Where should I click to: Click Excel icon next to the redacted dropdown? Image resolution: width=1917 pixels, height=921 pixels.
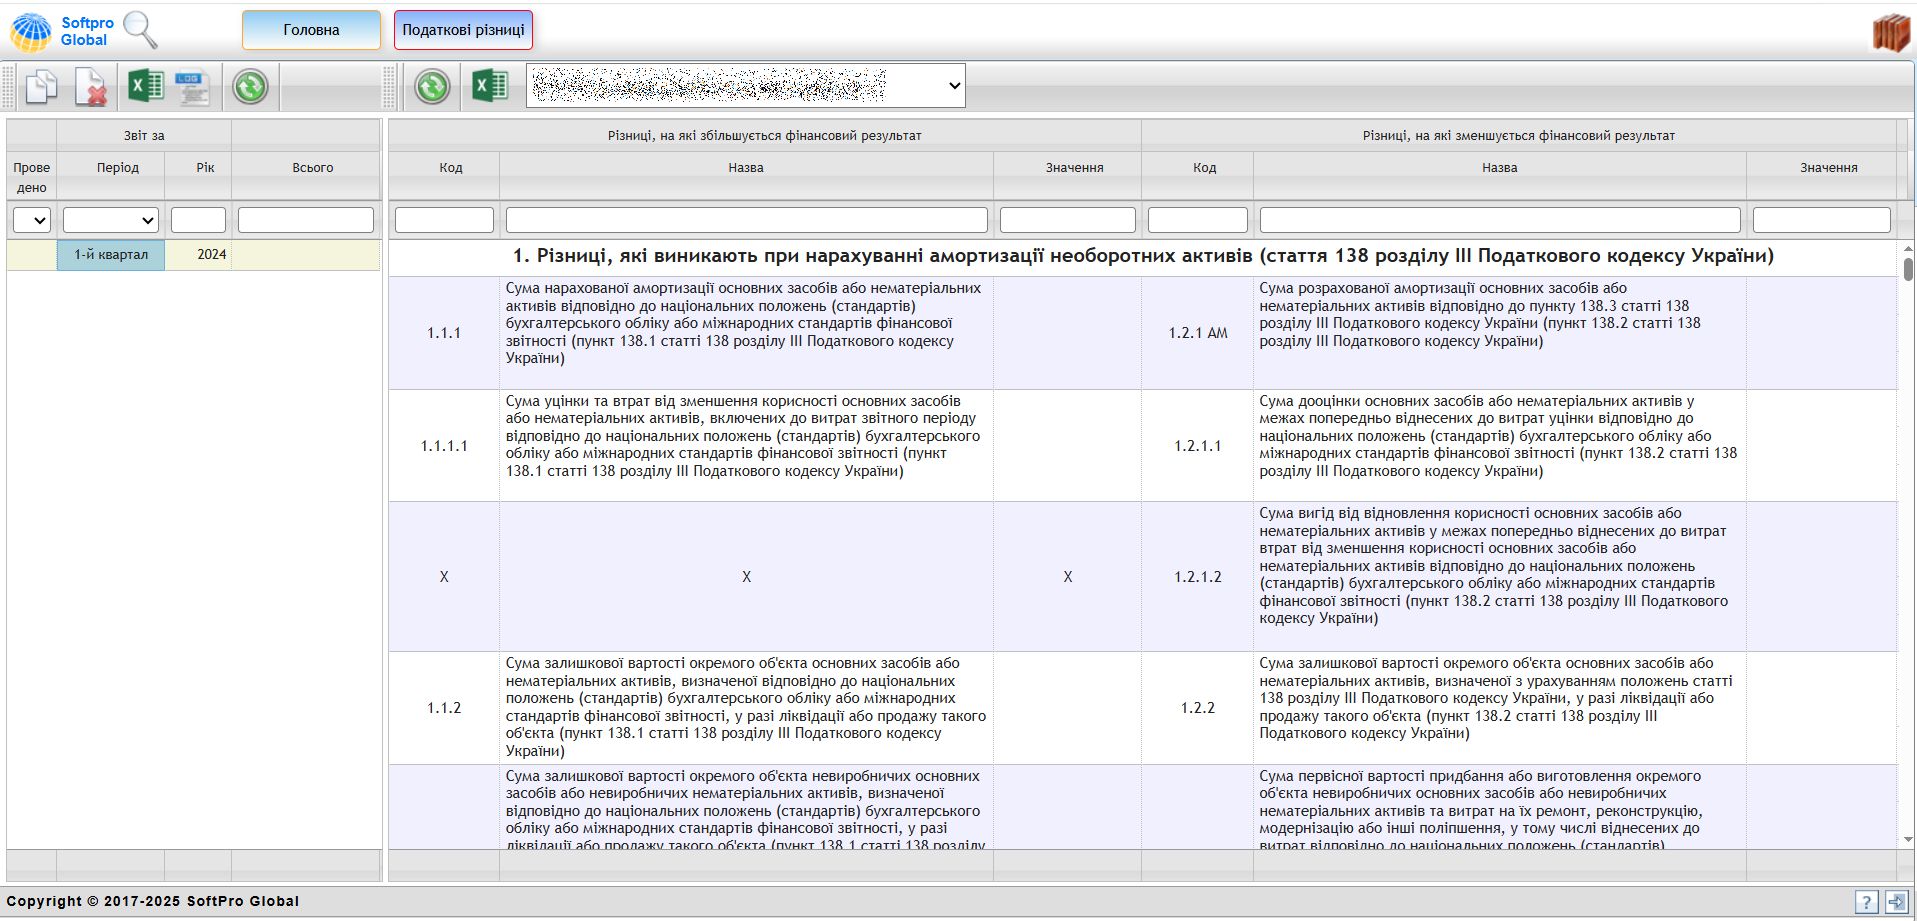490,86
